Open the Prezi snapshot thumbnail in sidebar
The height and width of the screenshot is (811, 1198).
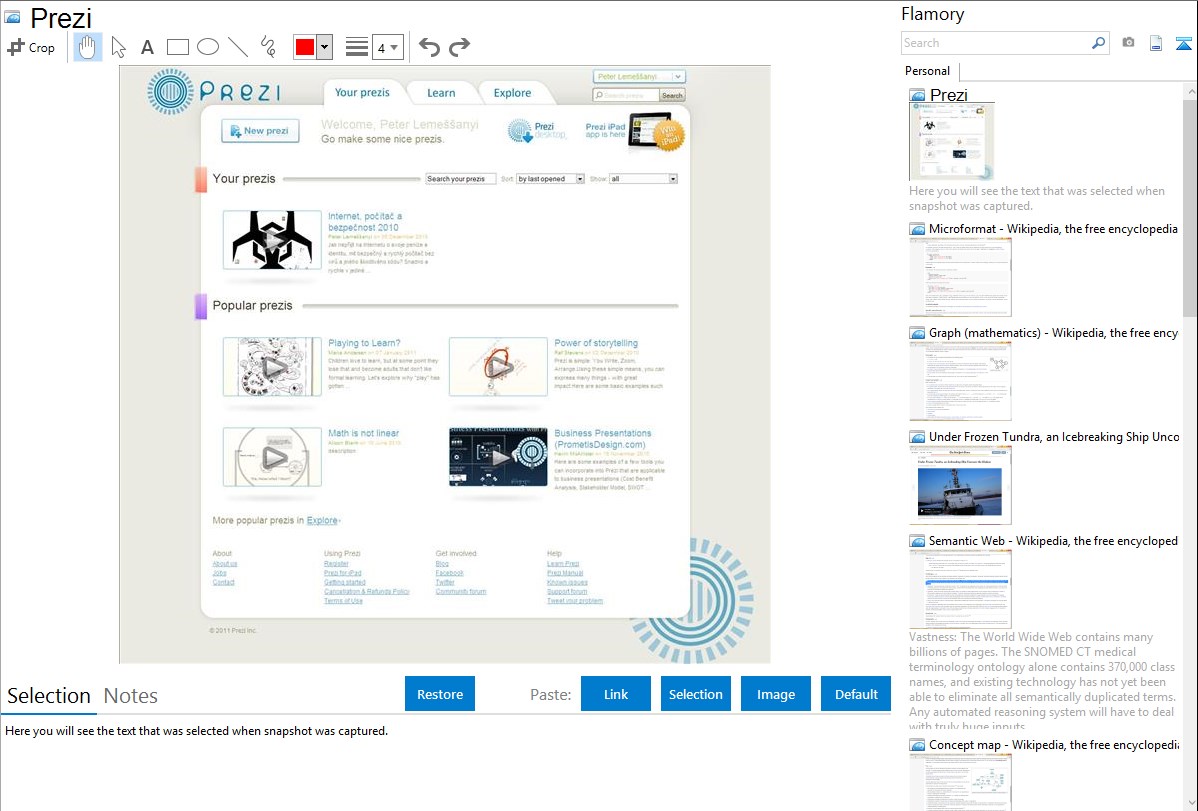(x=951, y=142)
